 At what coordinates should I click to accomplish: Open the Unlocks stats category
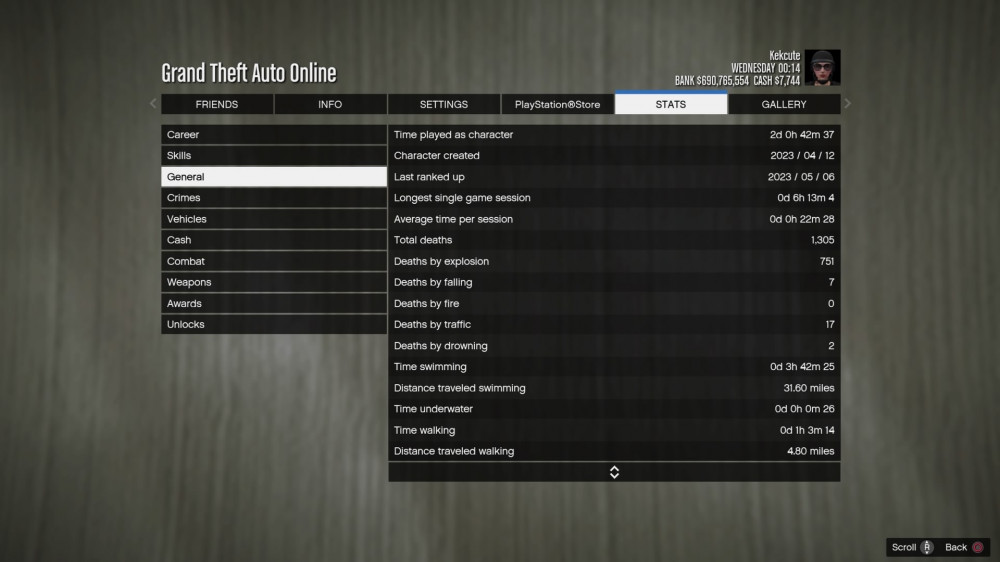274,324
